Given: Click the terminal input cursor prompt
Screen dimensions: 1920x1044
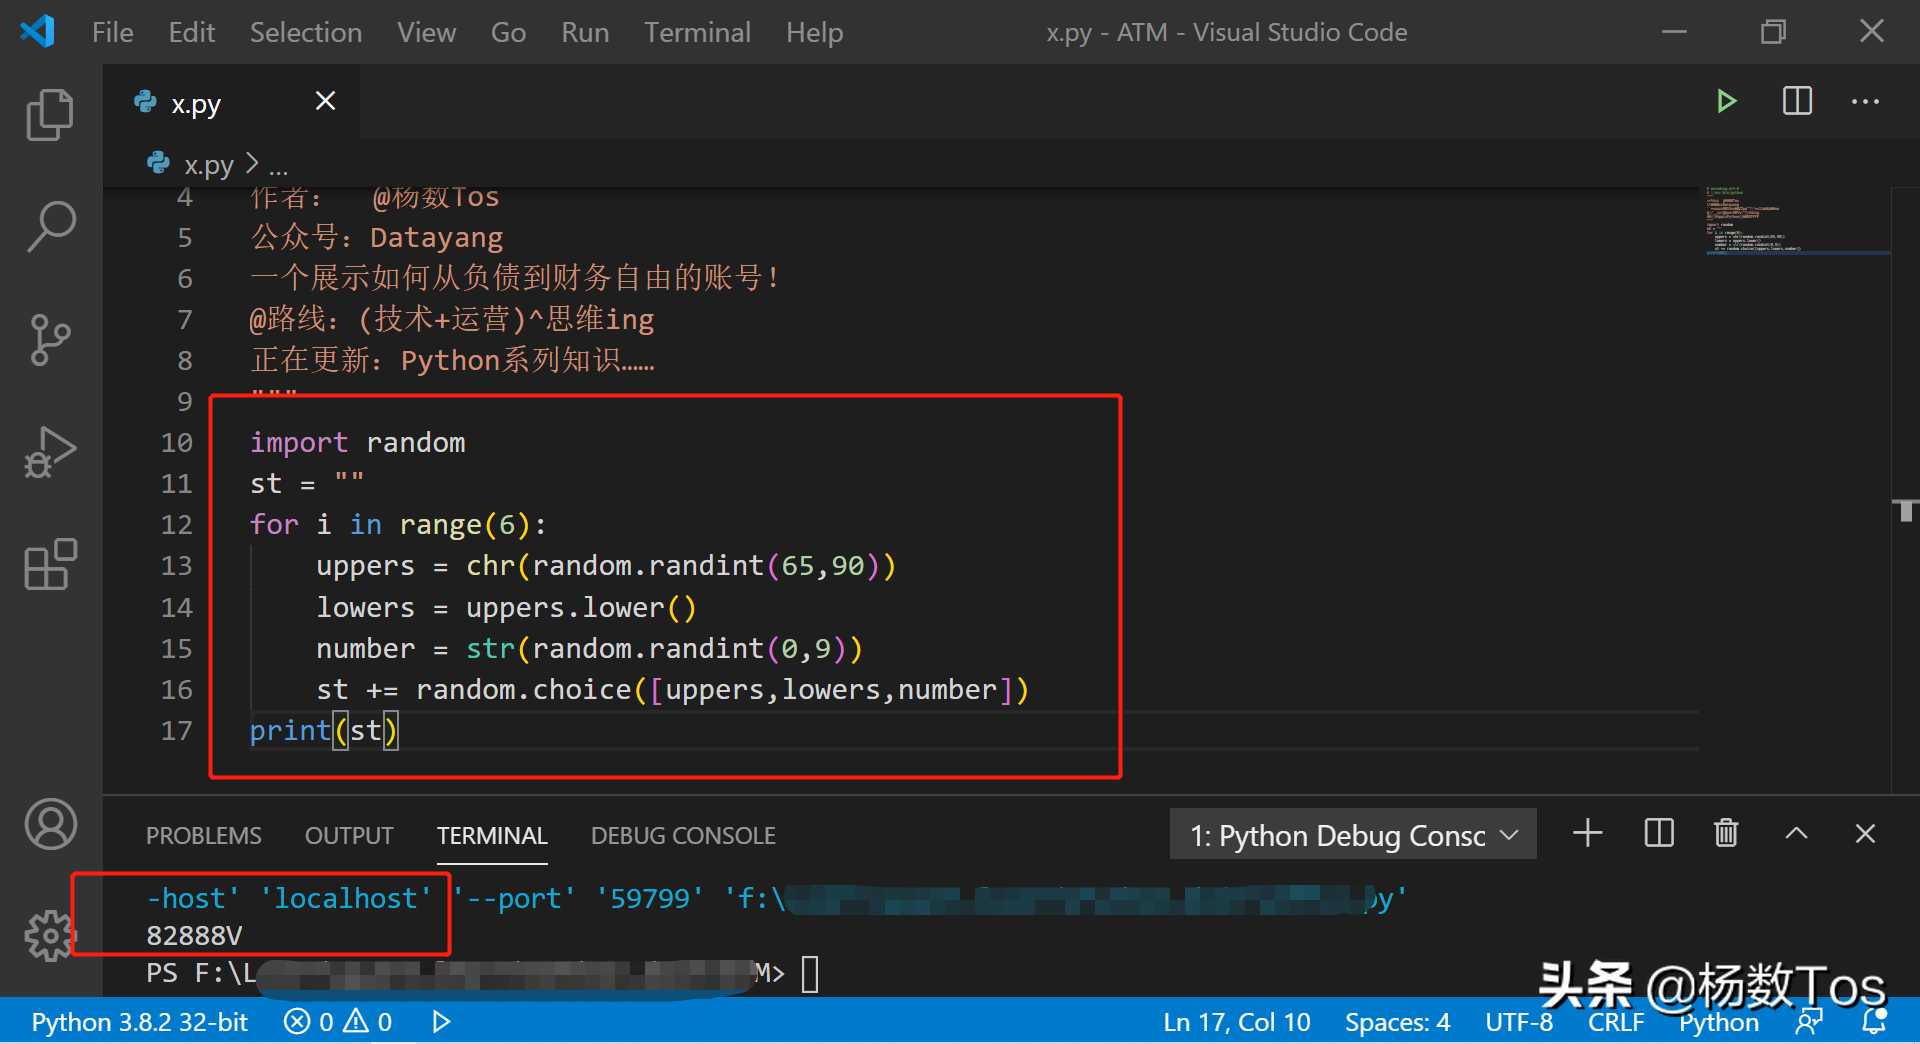Looking at the screenshot, I should click(x=810, y=973).
